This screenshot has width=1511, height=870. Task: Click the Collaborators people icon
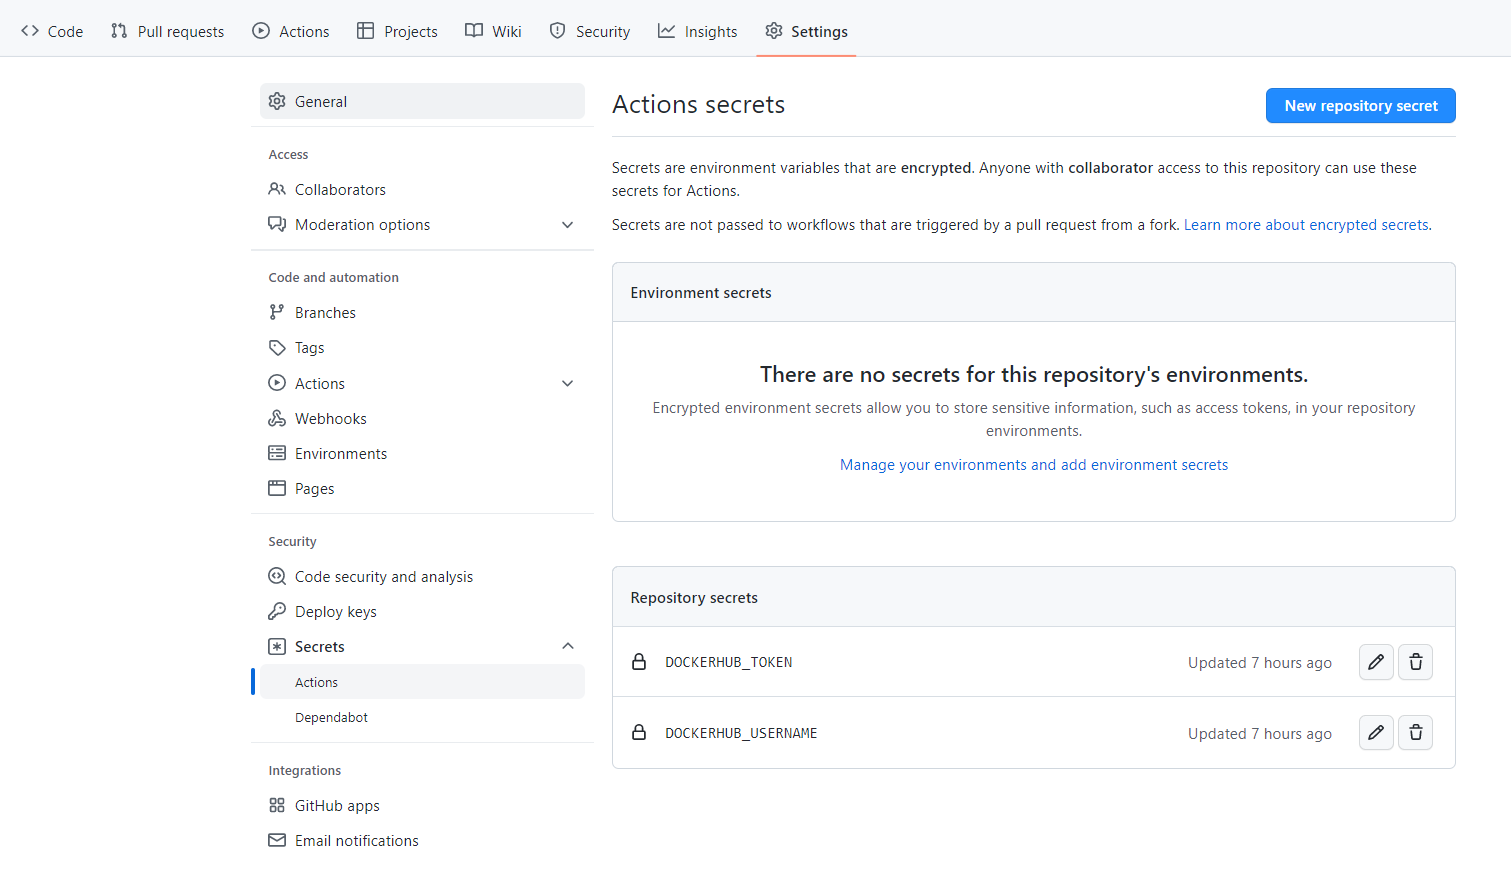coord(277,189)
